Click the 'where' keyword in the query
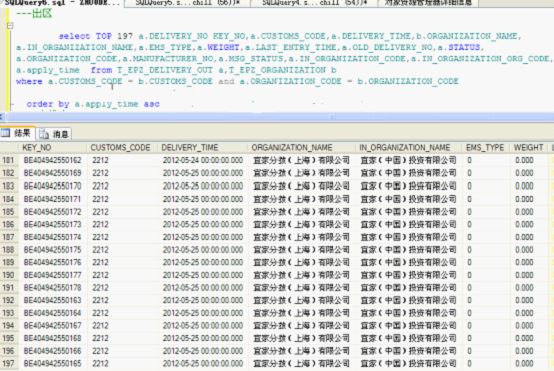This screenshot has height=371, width=554. pos(29,81)
